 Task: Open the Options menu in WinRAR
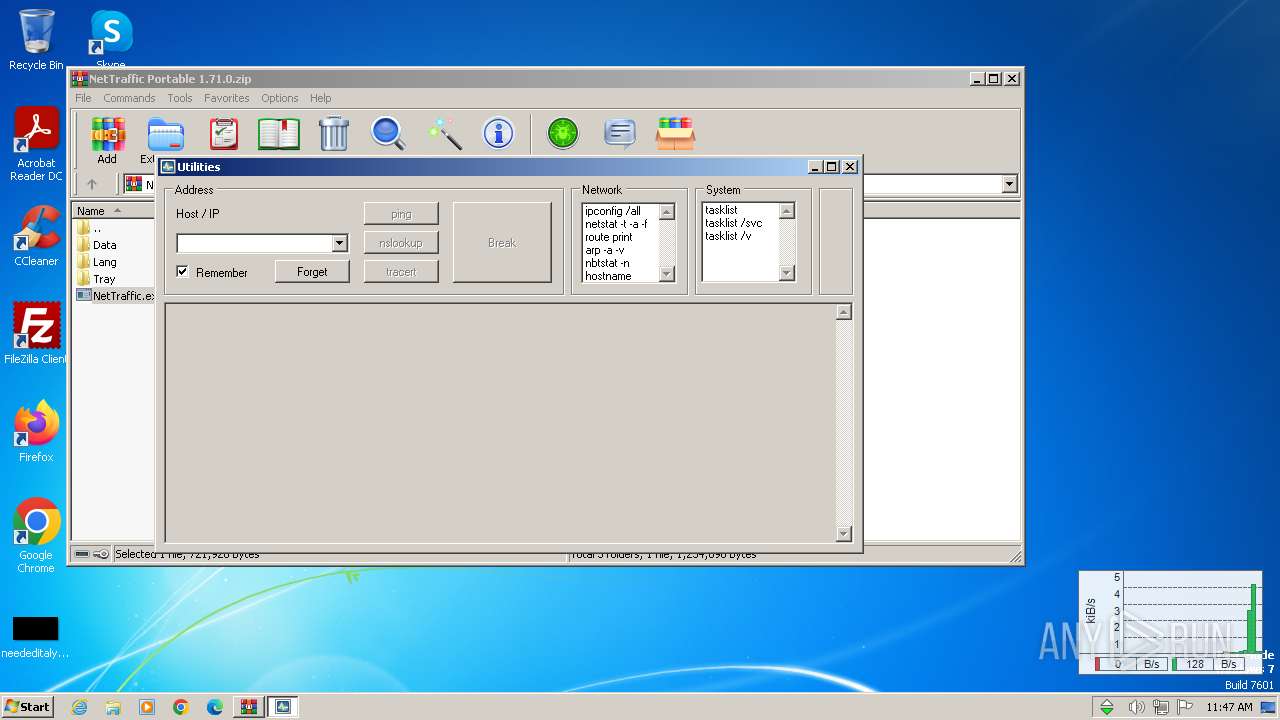click(280, 98)
